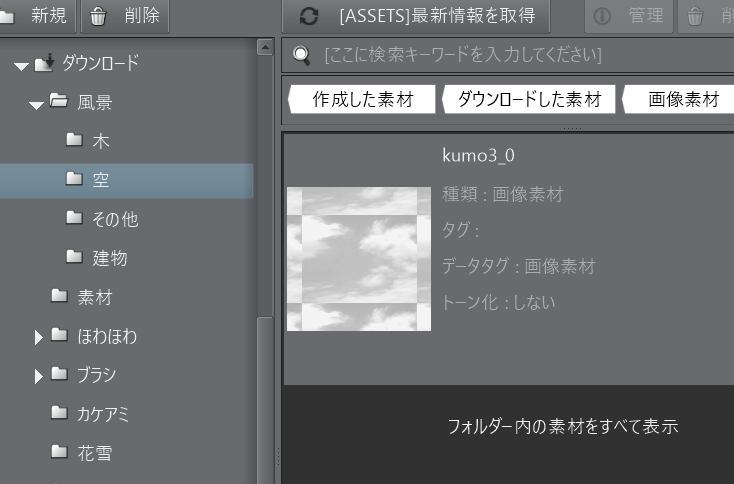
Task: Expand the ブラシ folder
Action: tap(38, 376)
